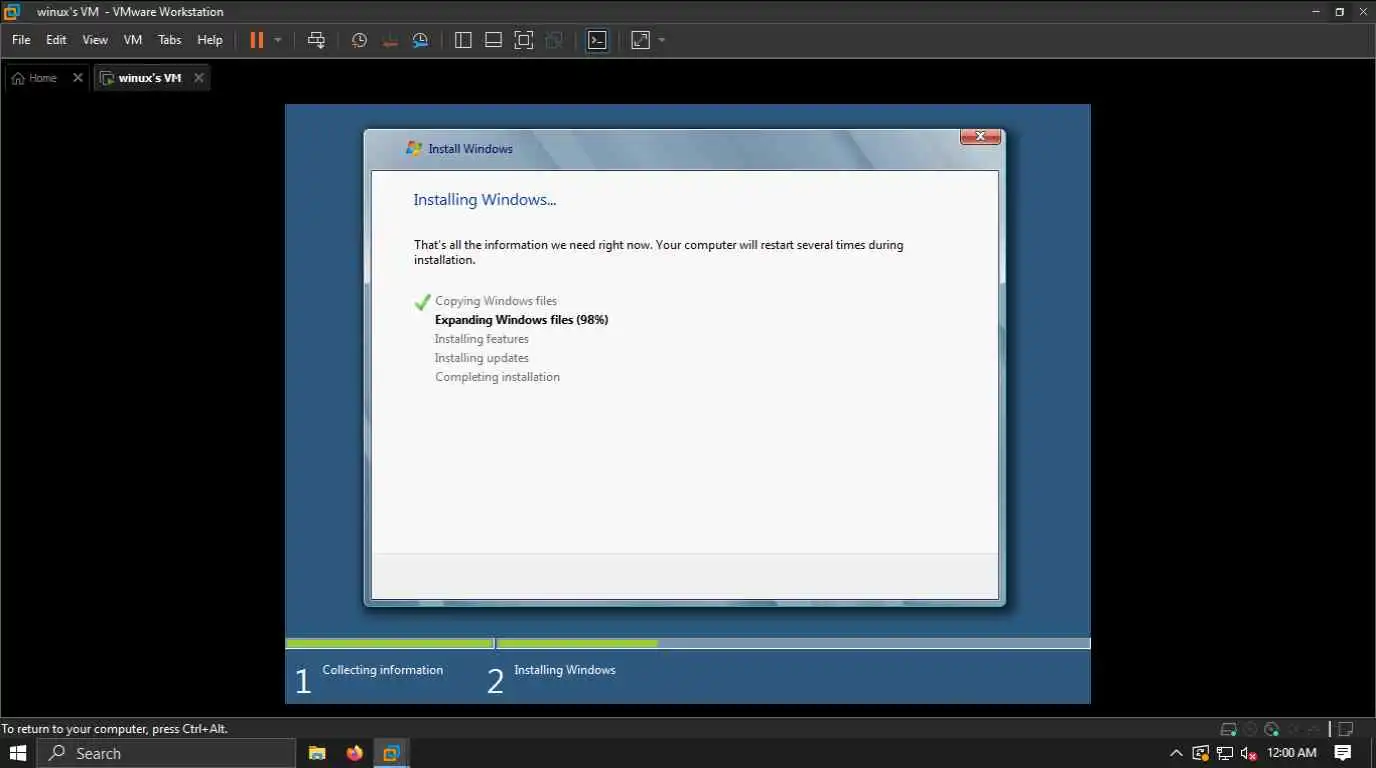Open the View menu

[95, 40]
